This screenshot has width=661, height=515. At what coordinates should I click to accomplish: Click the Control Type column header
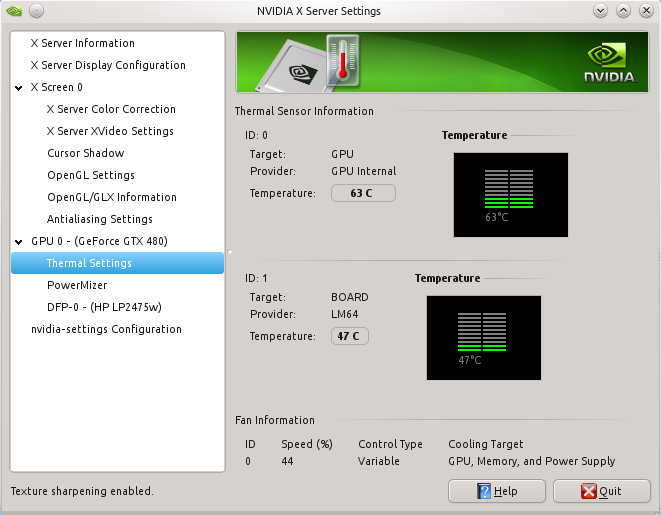coord(390,444)
